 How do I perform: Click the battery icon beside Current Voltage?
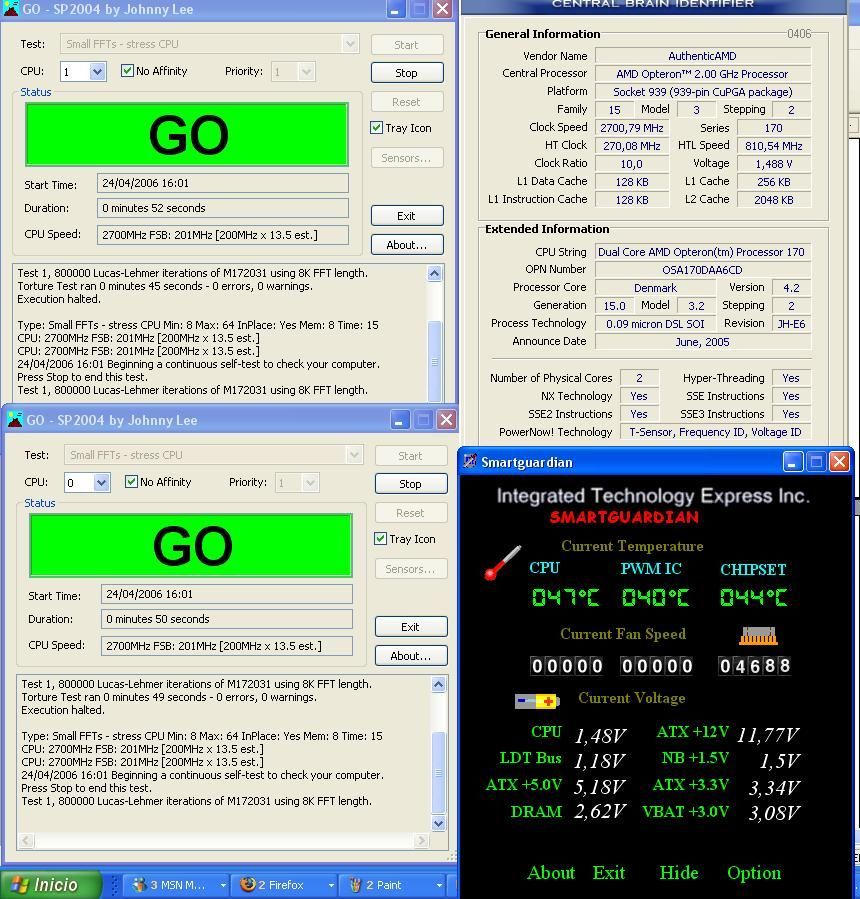tap(537, 701)
